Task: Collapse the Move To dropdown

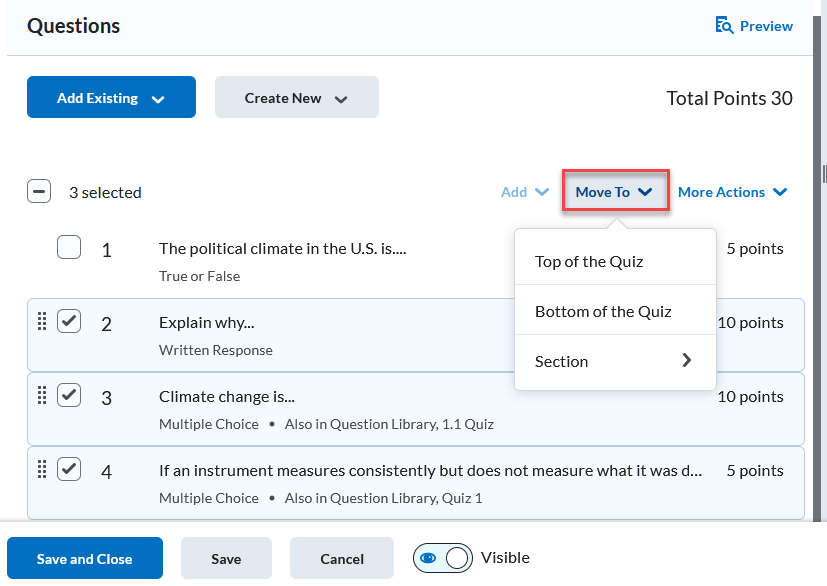Action: click(614, 192)
